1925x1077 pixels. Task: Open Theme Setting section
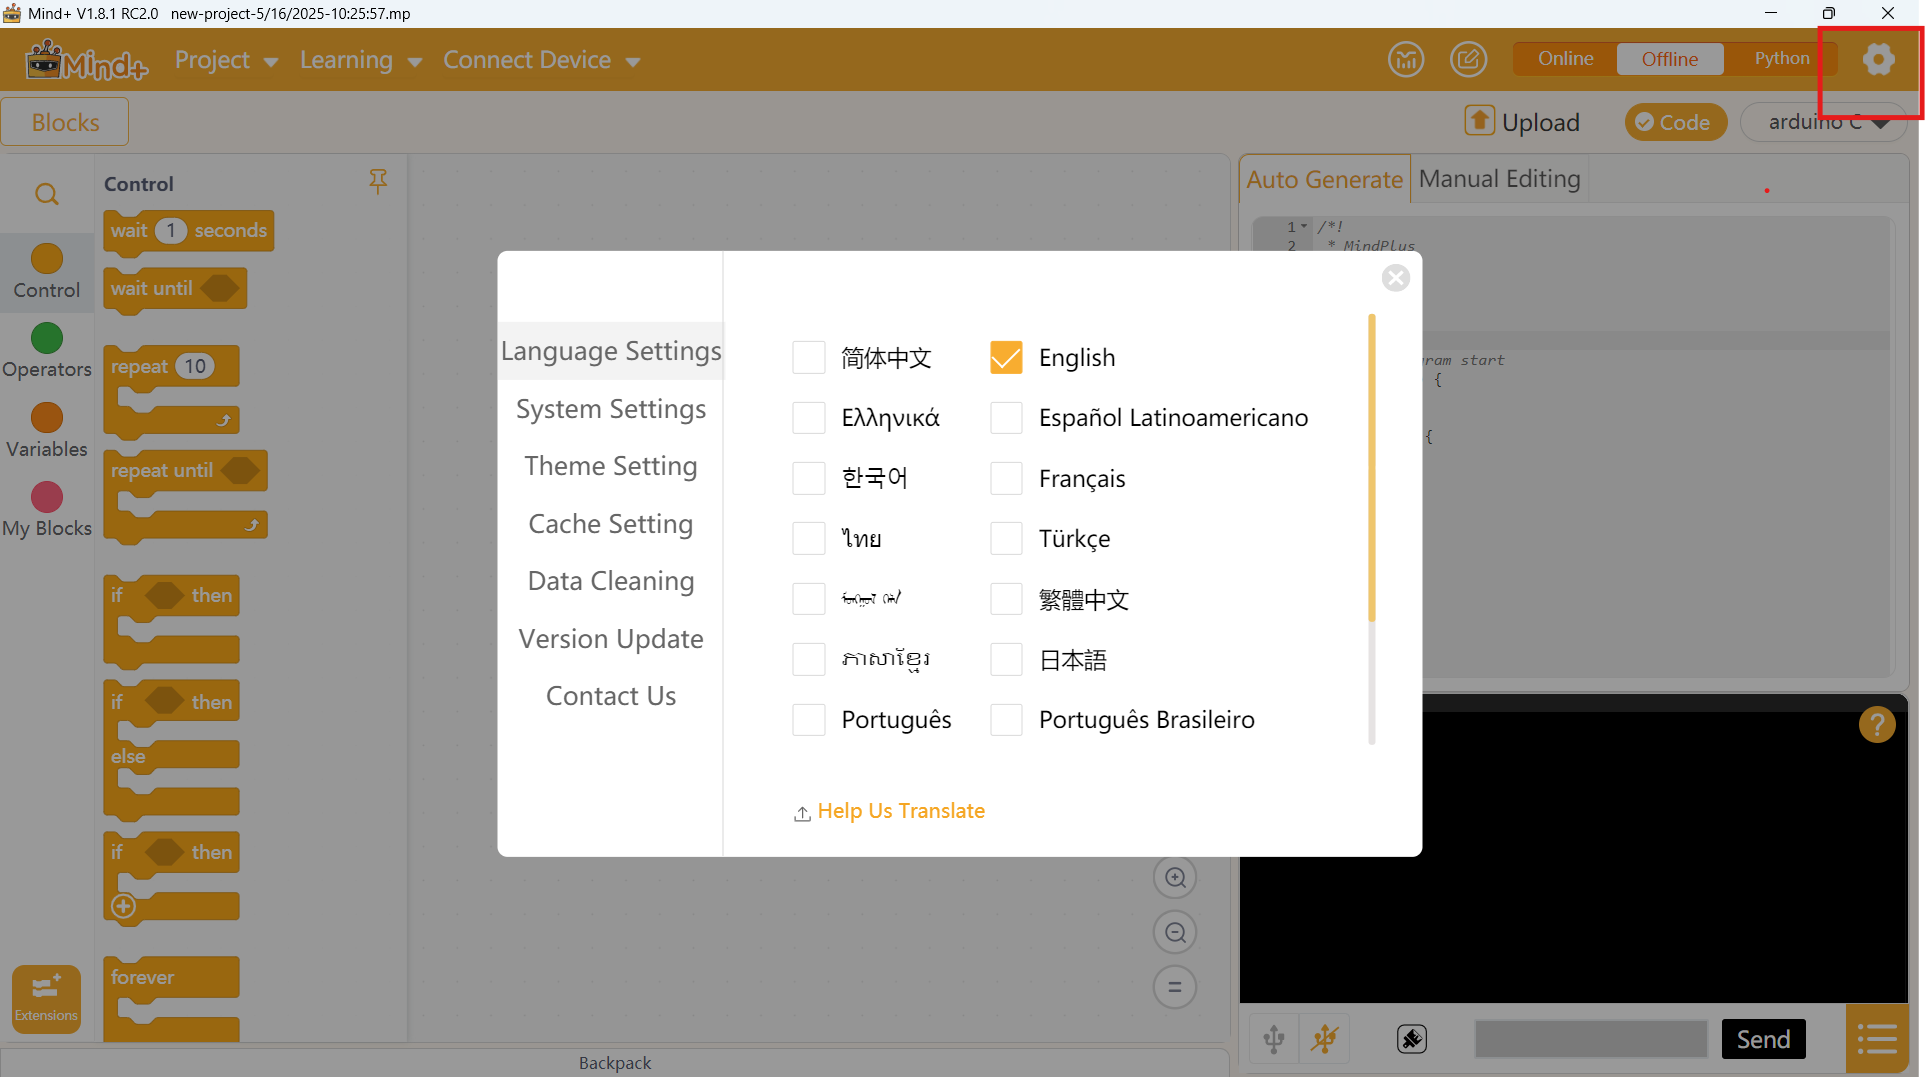click(611, 466)
